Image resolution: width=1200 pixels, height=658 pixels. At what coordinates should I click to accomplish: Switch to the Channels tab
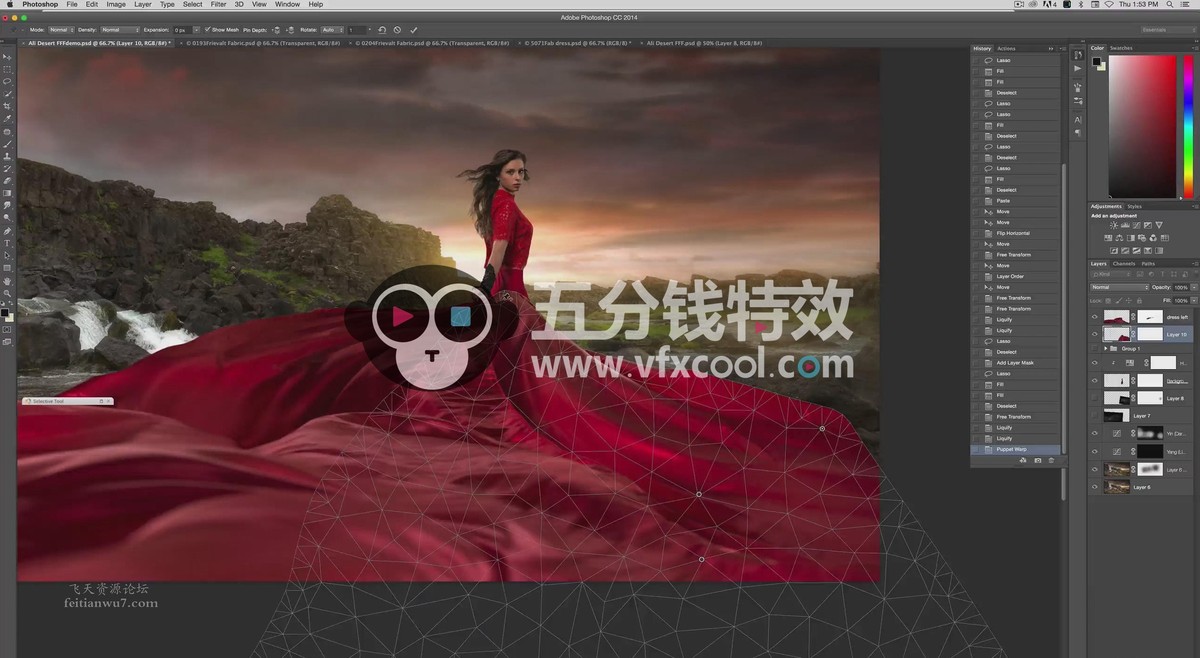click(x=1124, y=264)
